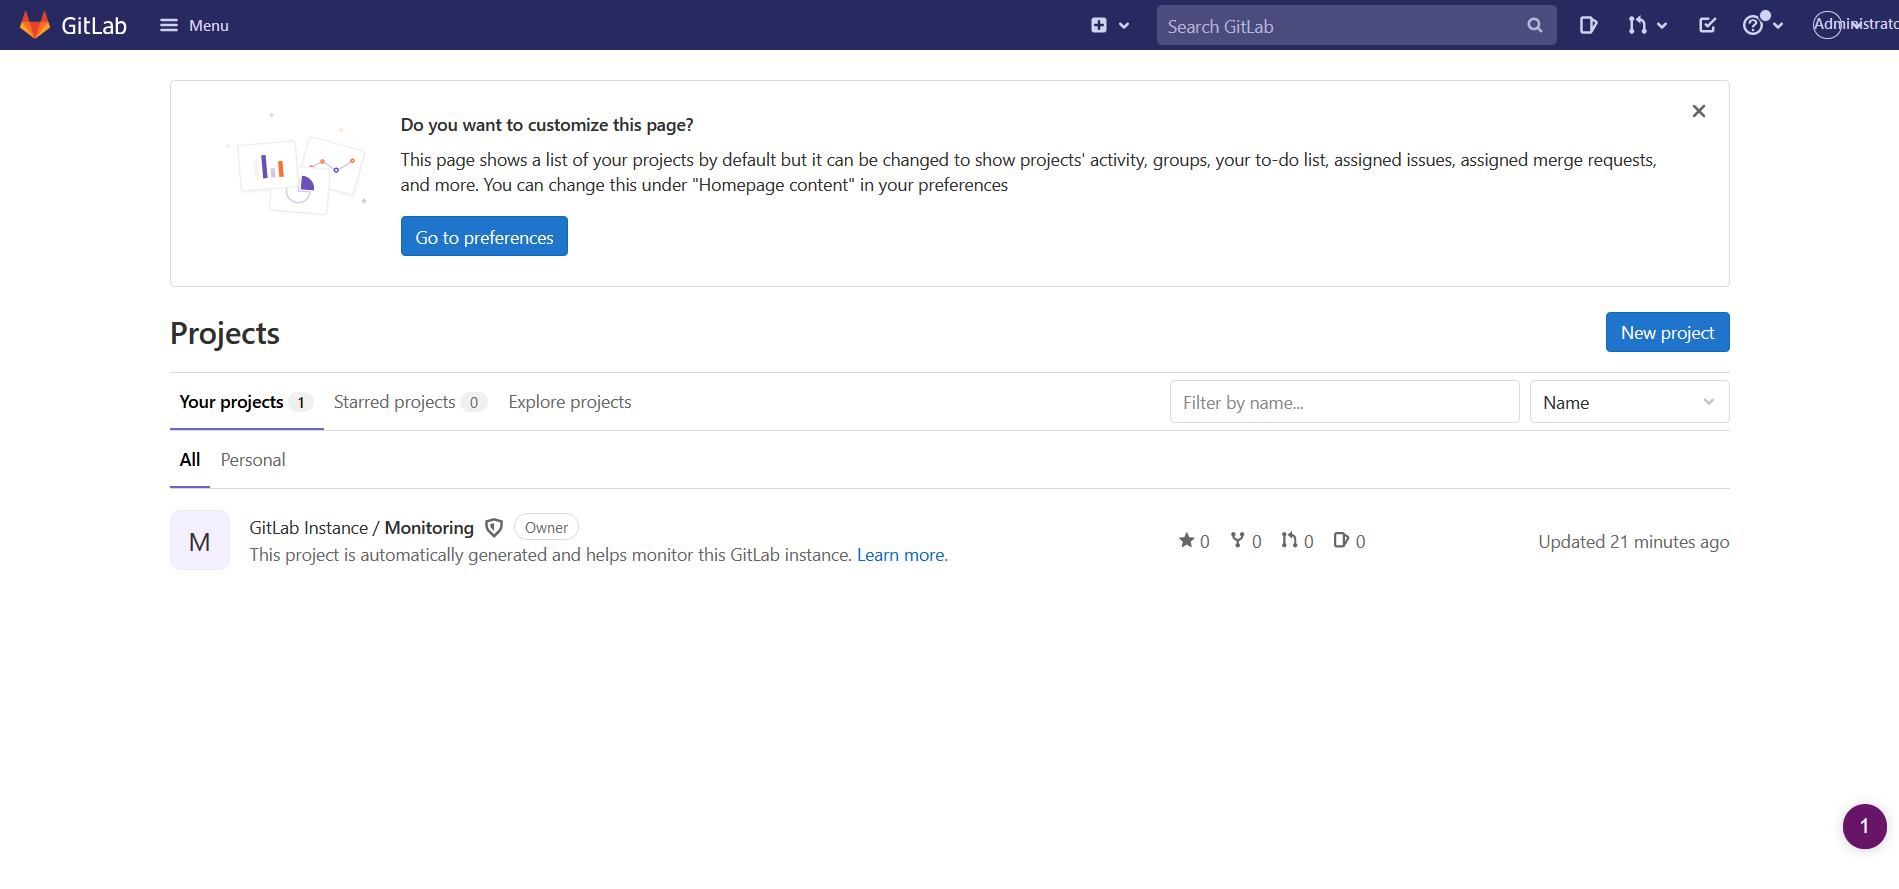Screen dimensions: 1899x889
Task: Switch to Explore projects tab
Action: coord(570,402)
